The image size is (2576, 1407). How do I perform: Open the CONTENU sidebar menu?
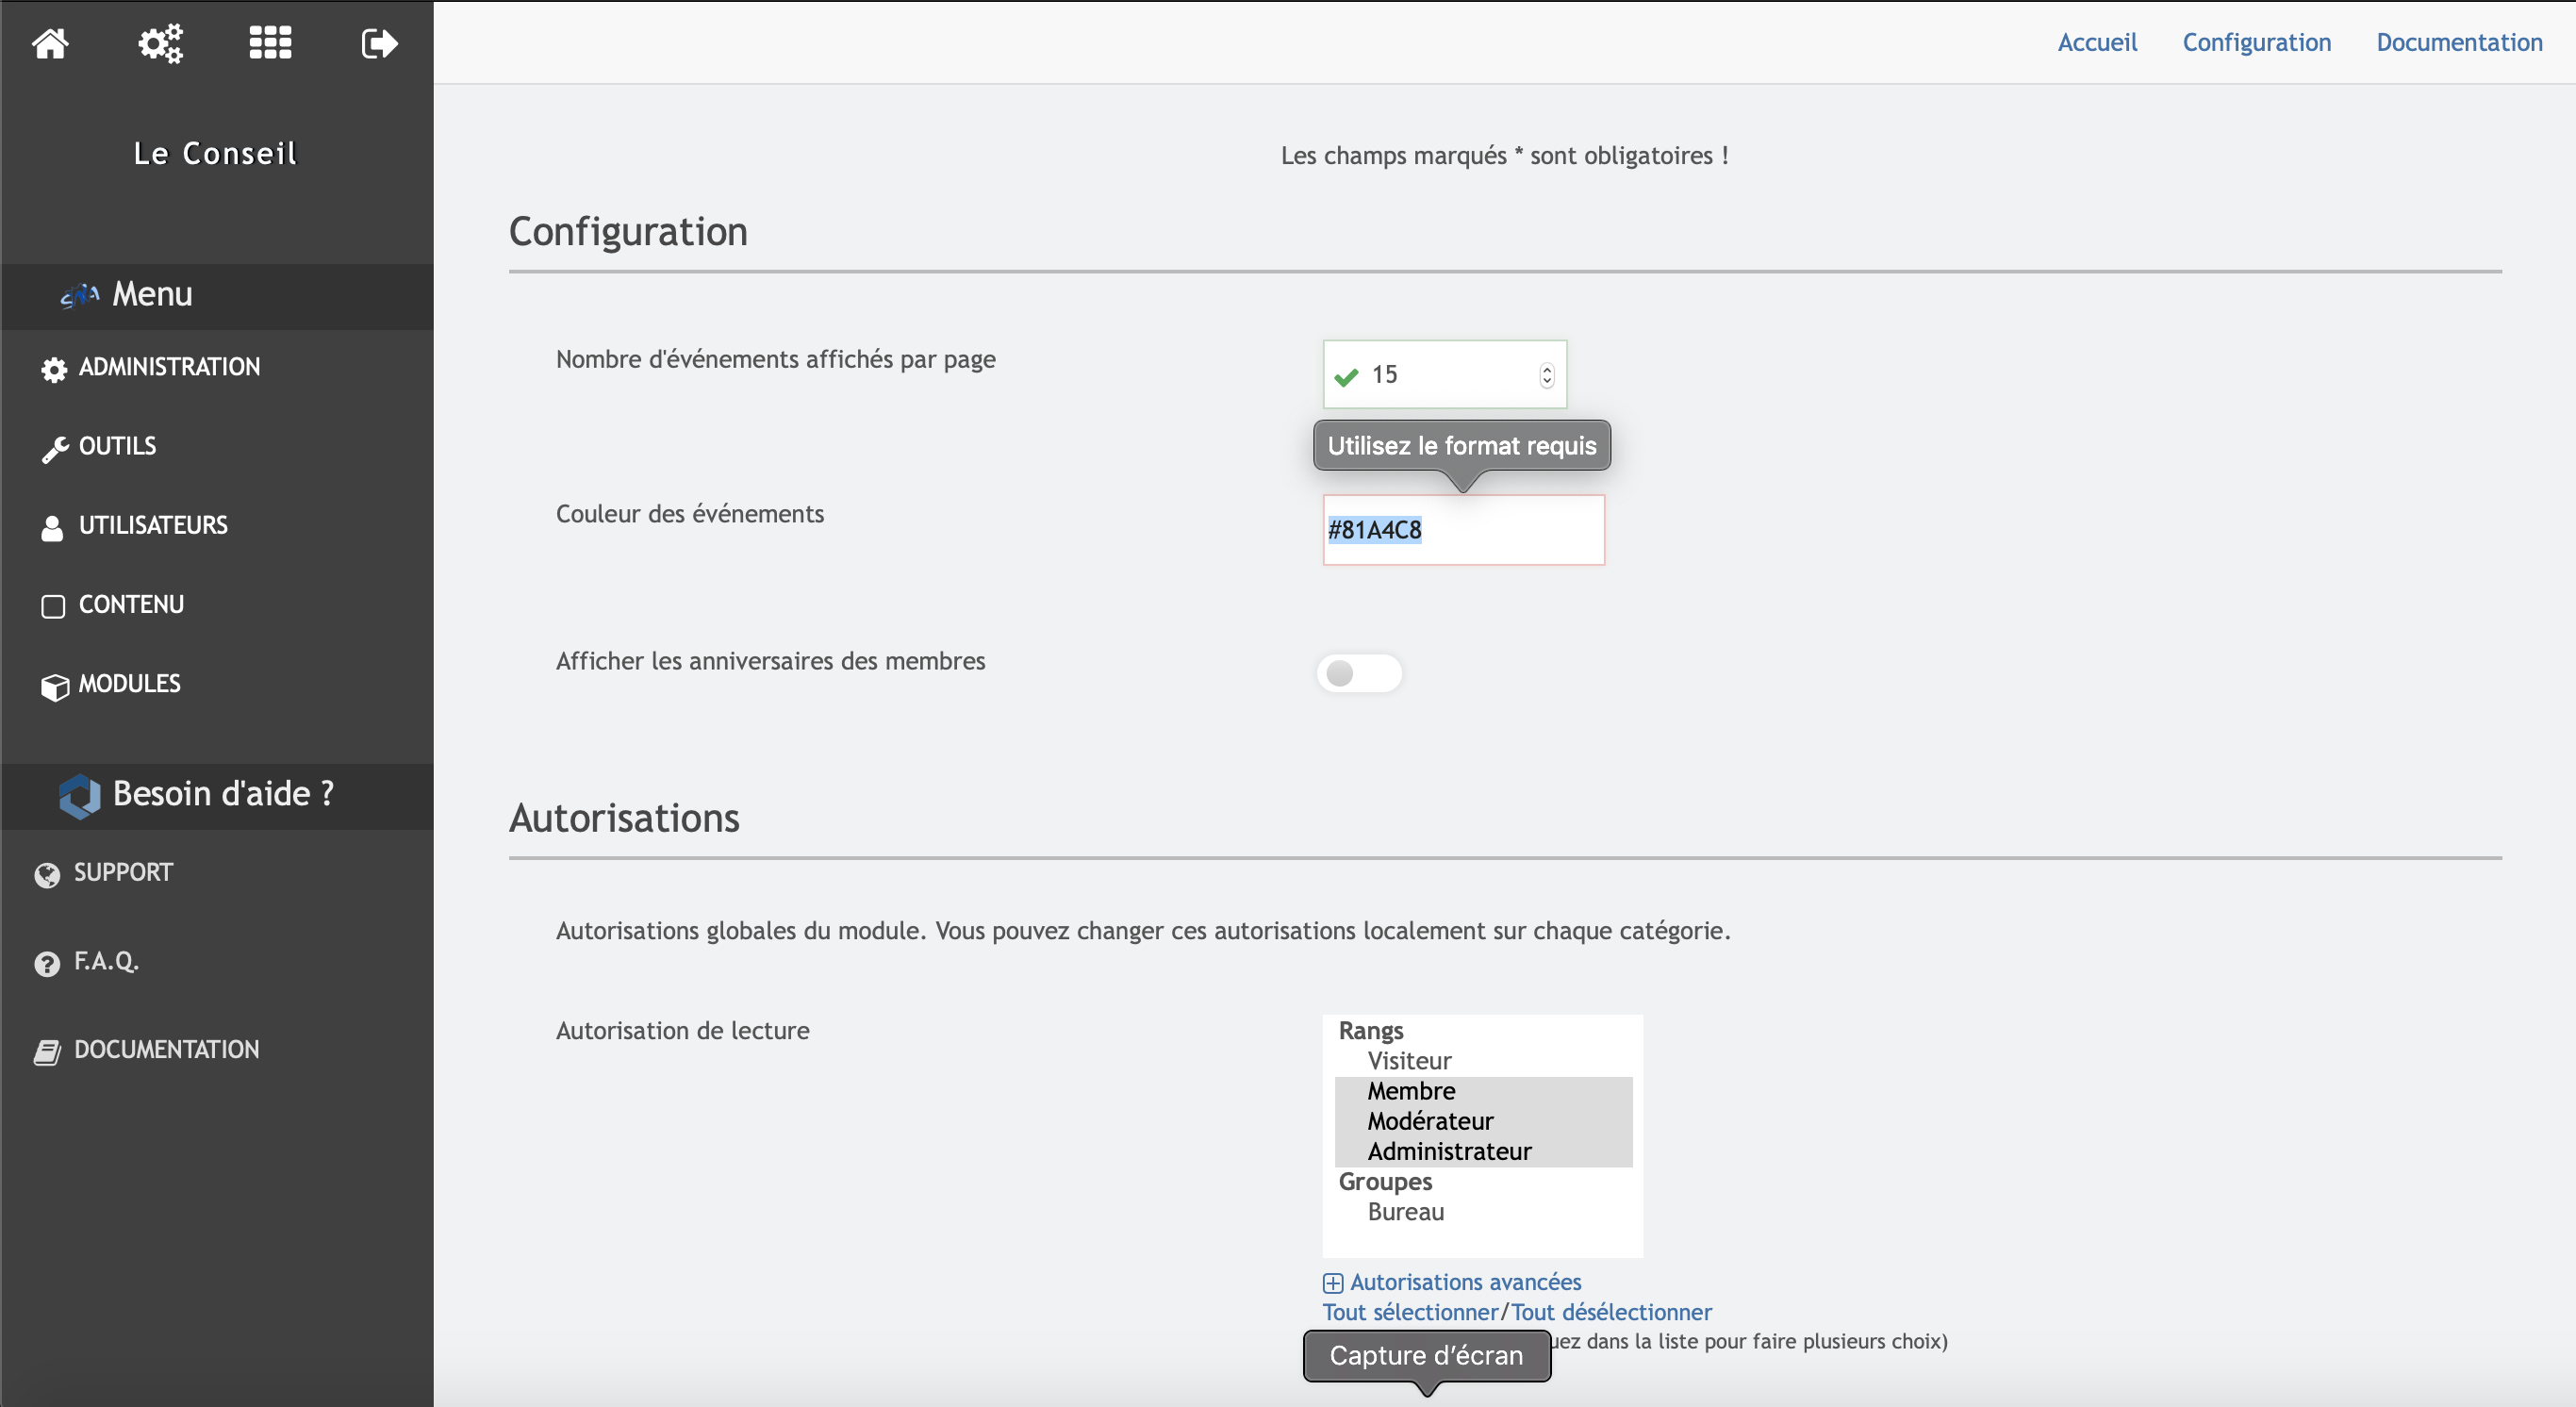coord(131,605)
